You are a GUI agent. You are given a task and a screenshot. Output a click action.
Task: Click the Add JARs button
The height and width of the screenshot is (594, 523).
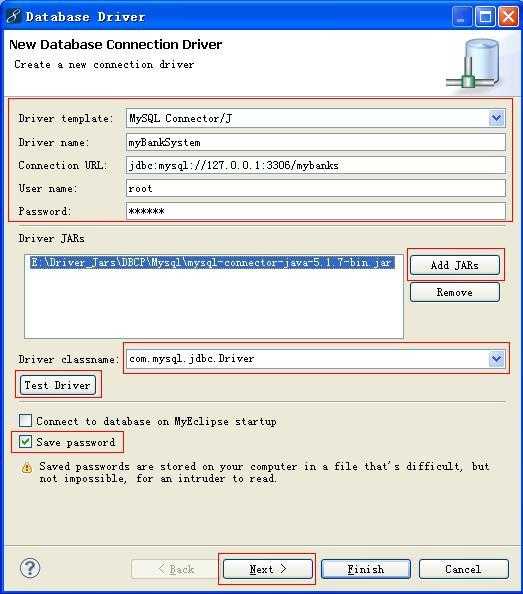(x=455, y=265)
